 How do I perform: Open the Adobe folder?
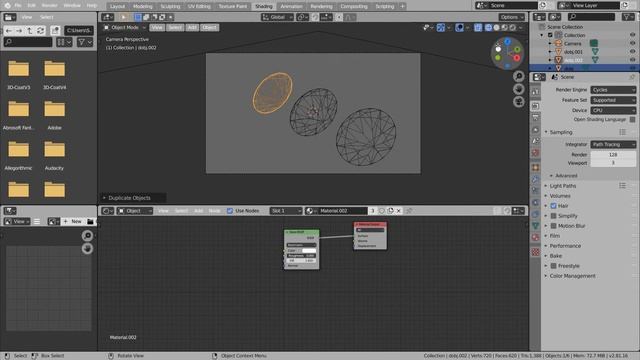[x=54, y=114]
